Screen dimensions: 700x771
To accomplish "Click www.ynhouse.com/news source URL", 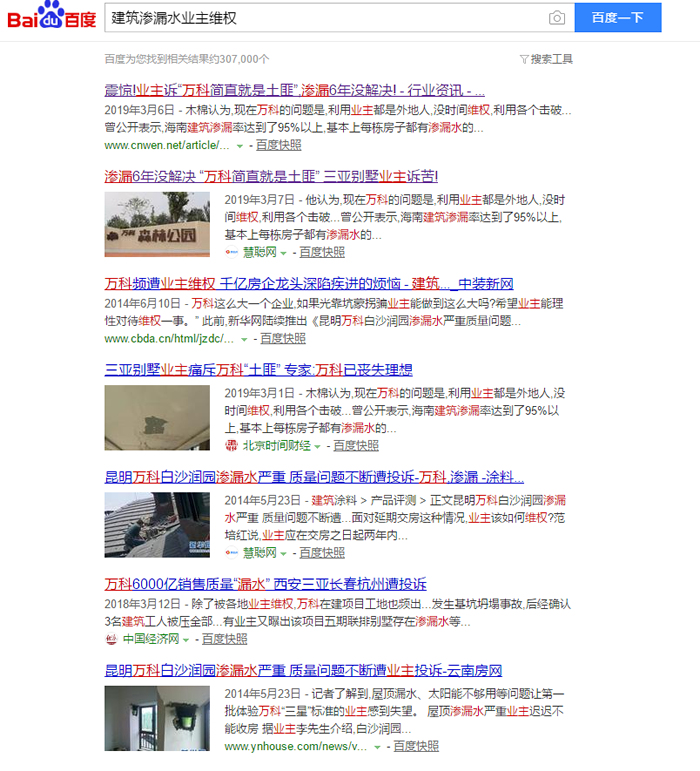I will 296,746.
